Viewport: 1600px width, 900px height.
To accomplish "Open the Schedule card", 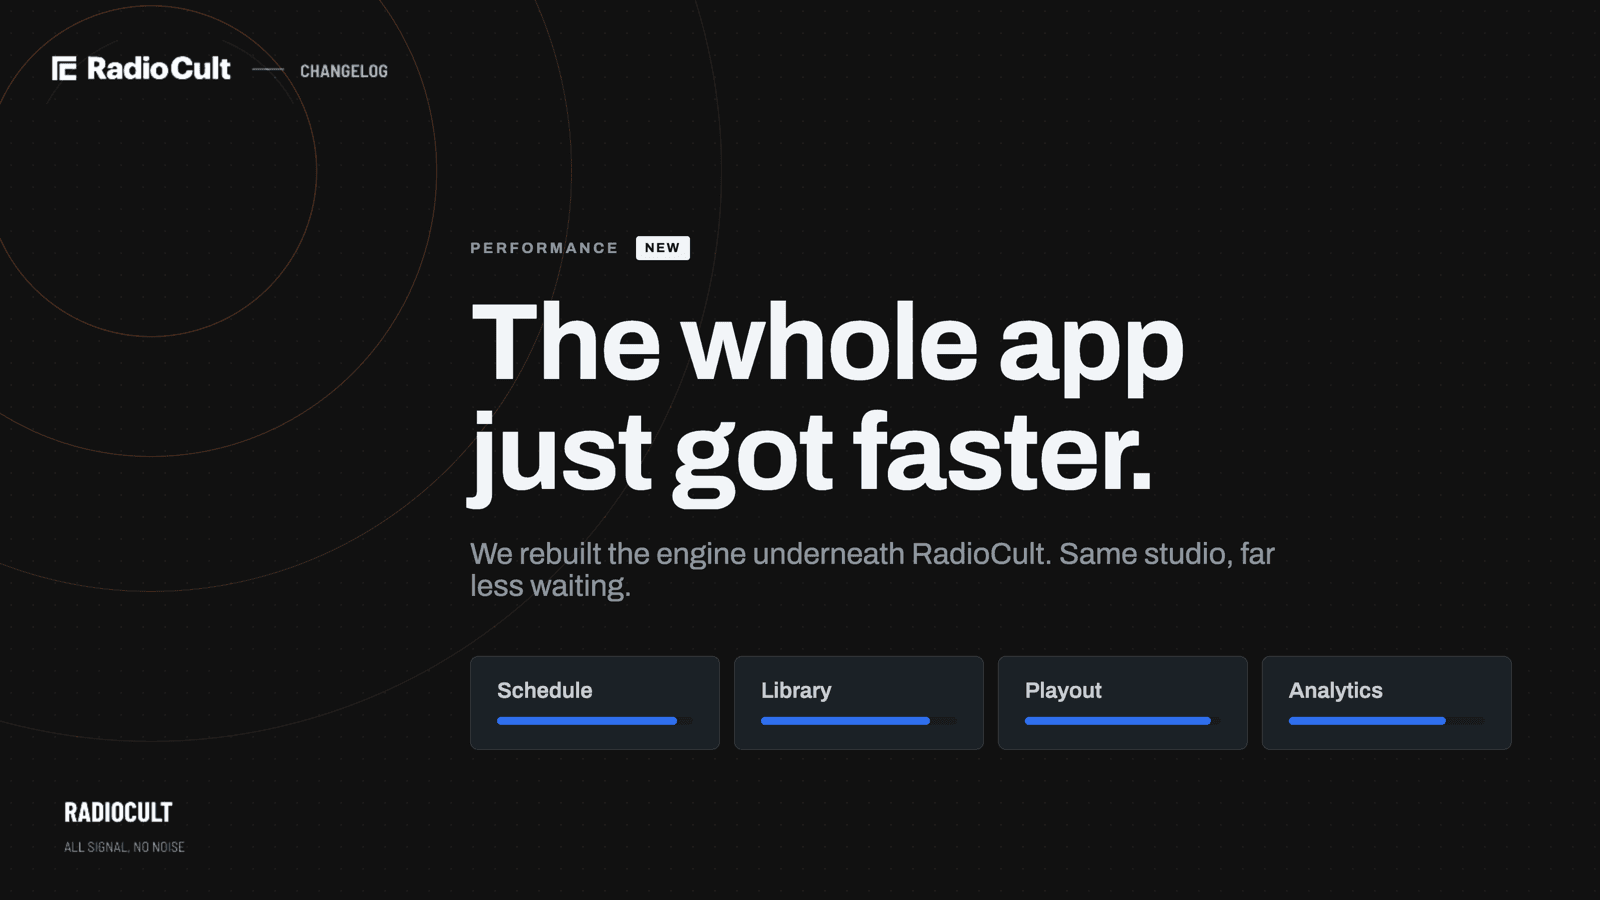I will pos(595,703).
